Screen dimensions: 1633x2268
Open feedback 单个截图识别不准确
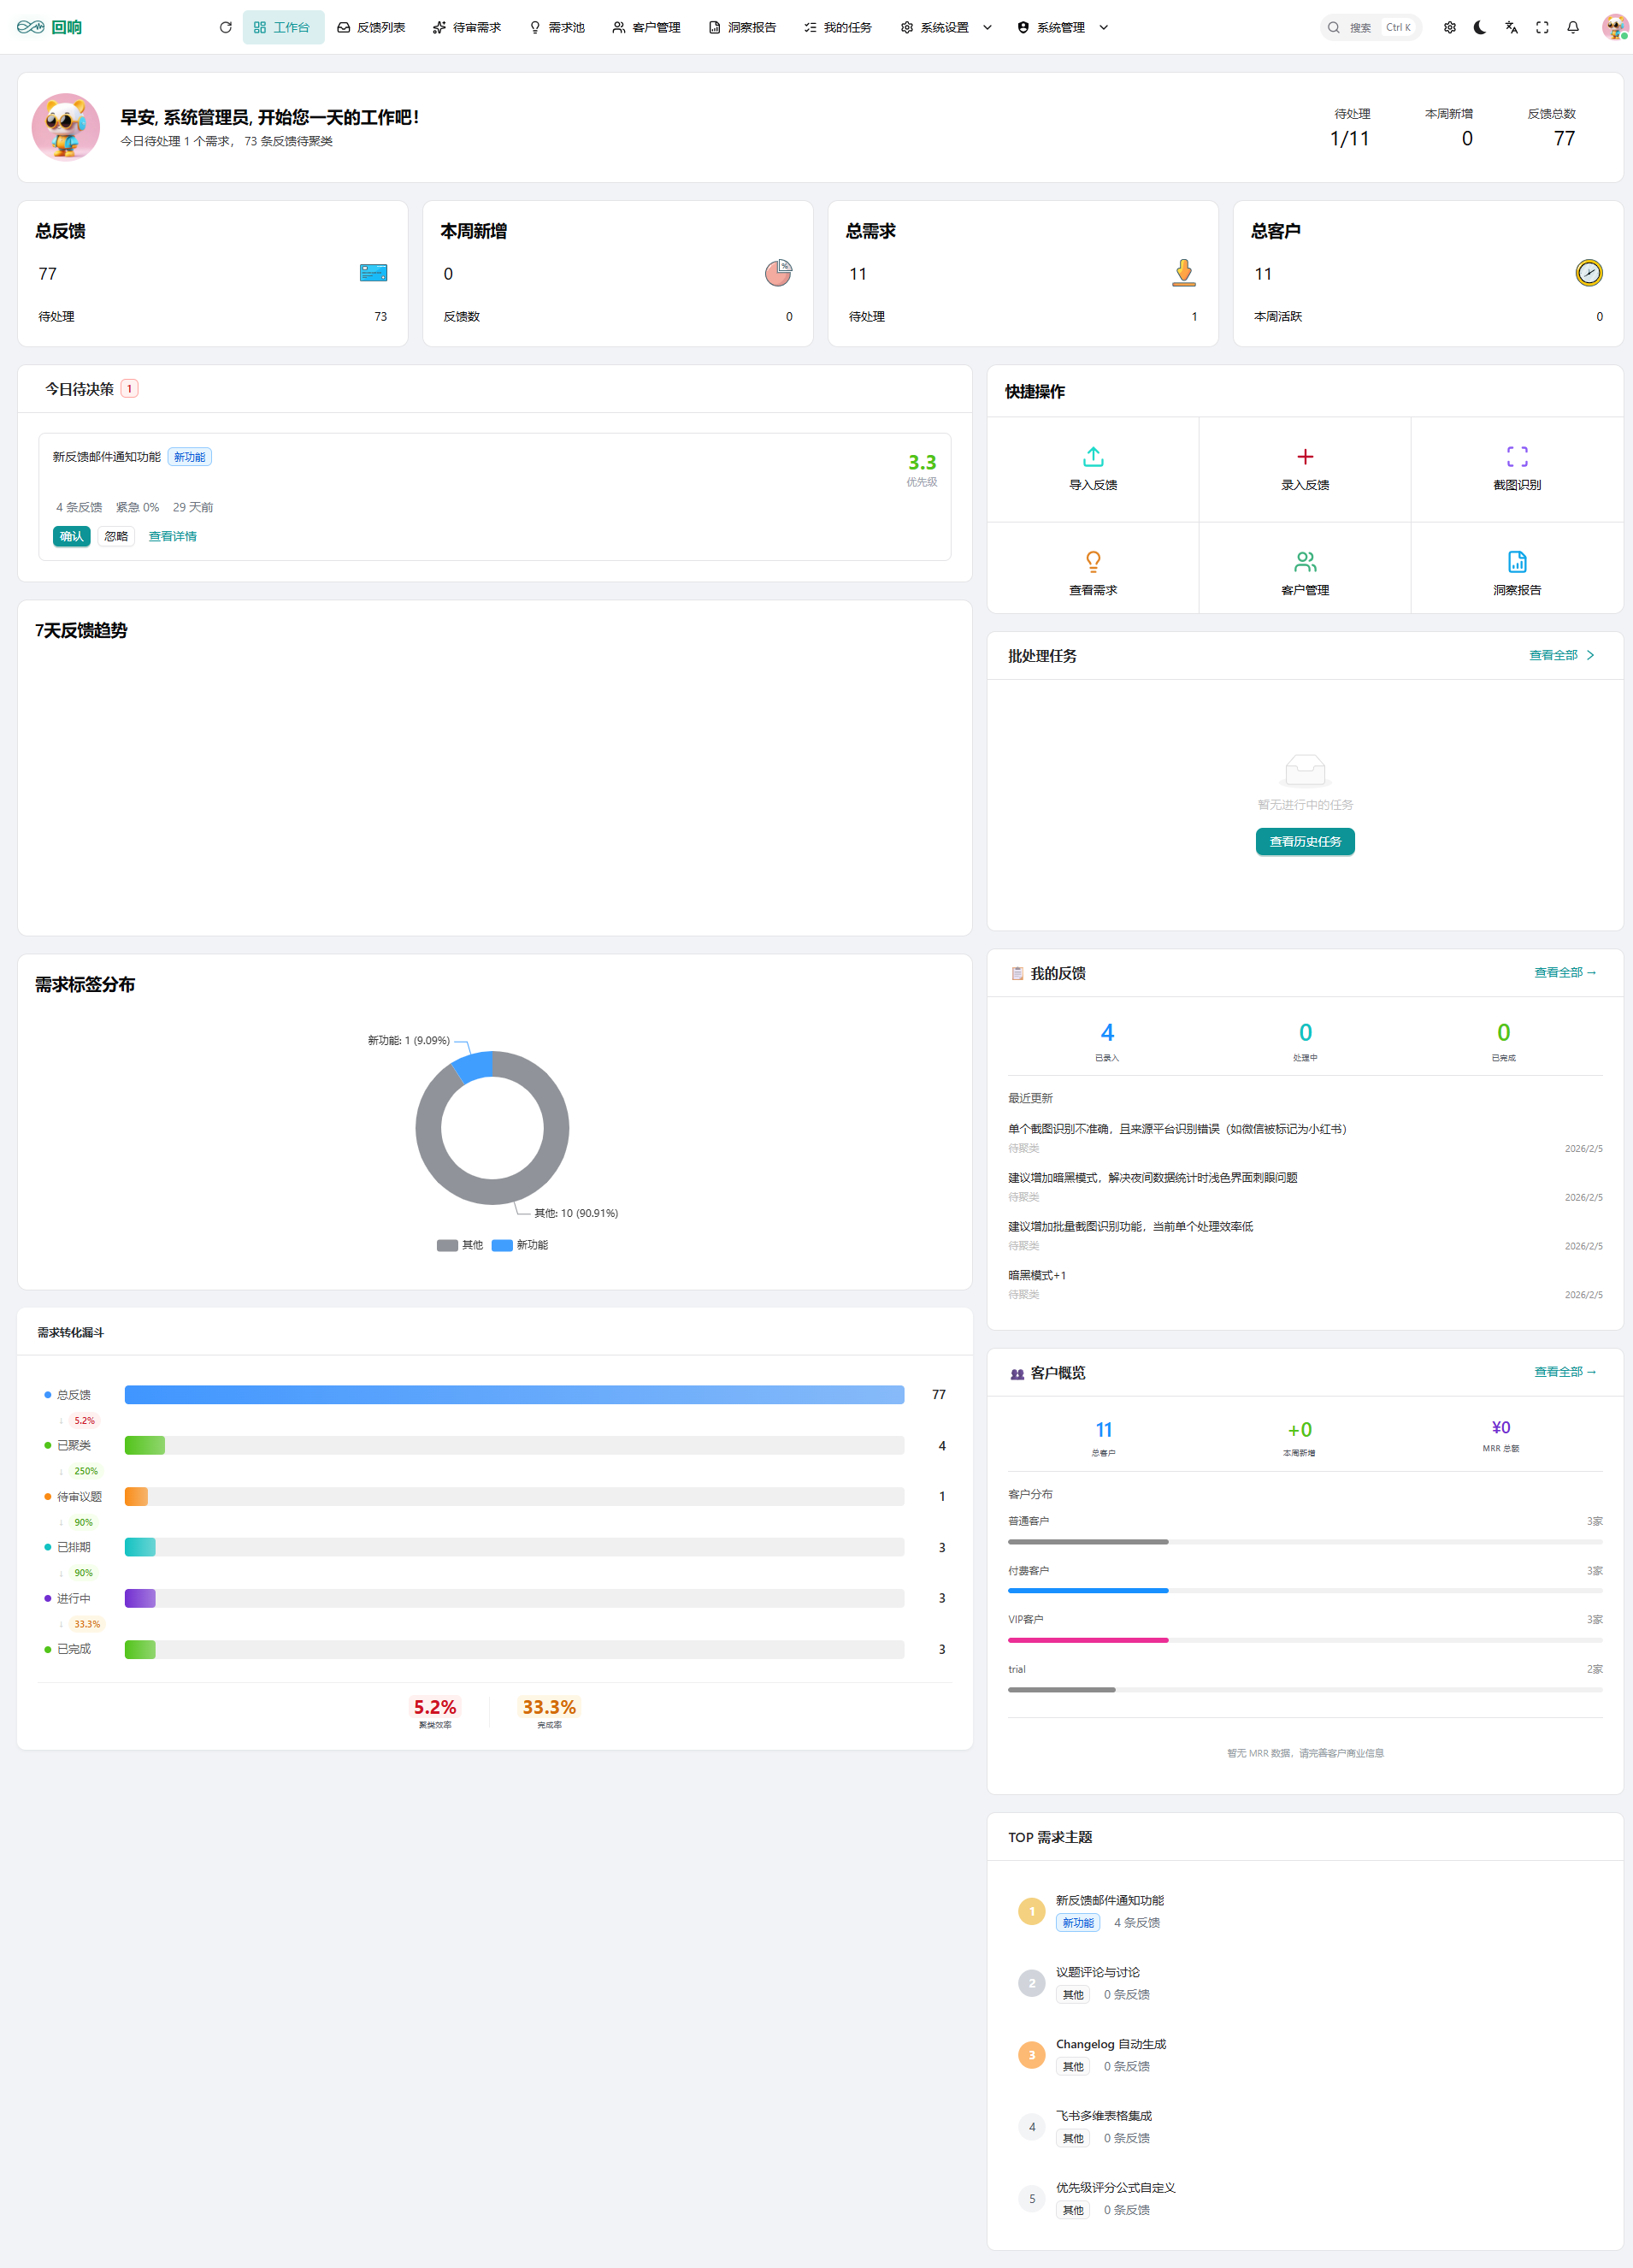(1177, 1128)
